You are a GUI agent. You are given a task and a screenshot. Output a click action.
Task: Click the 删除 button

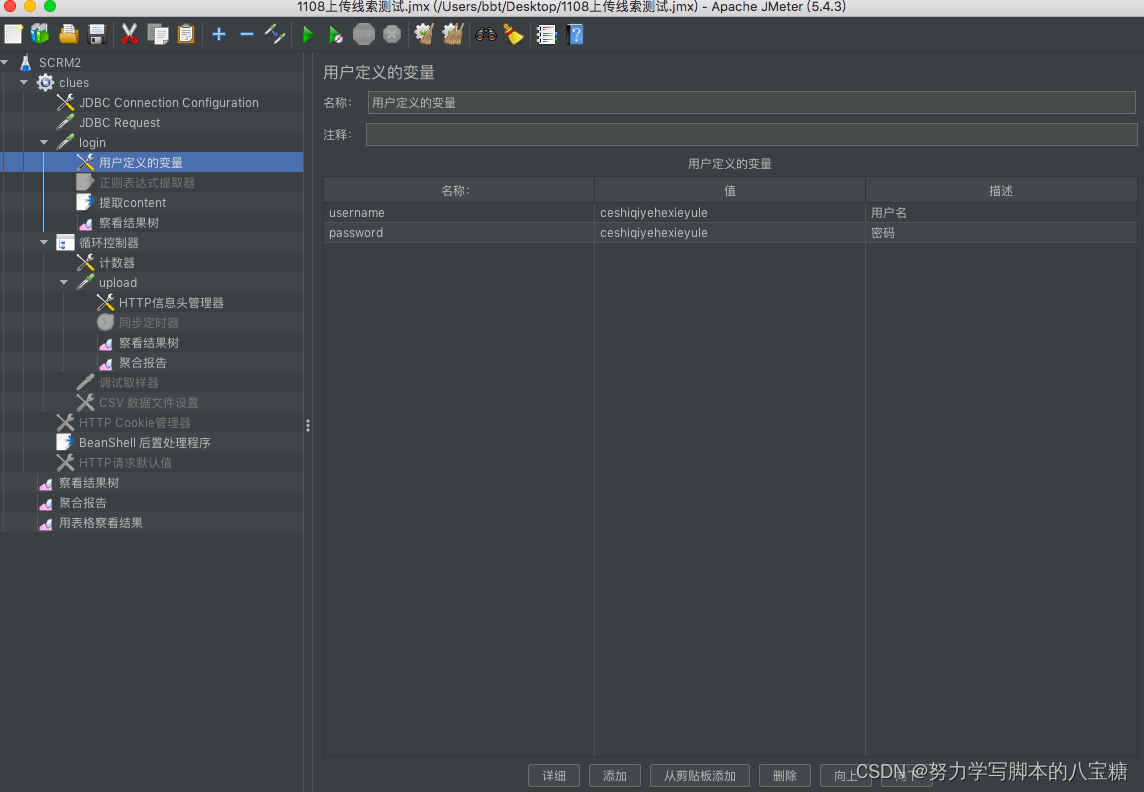(785, 776)
